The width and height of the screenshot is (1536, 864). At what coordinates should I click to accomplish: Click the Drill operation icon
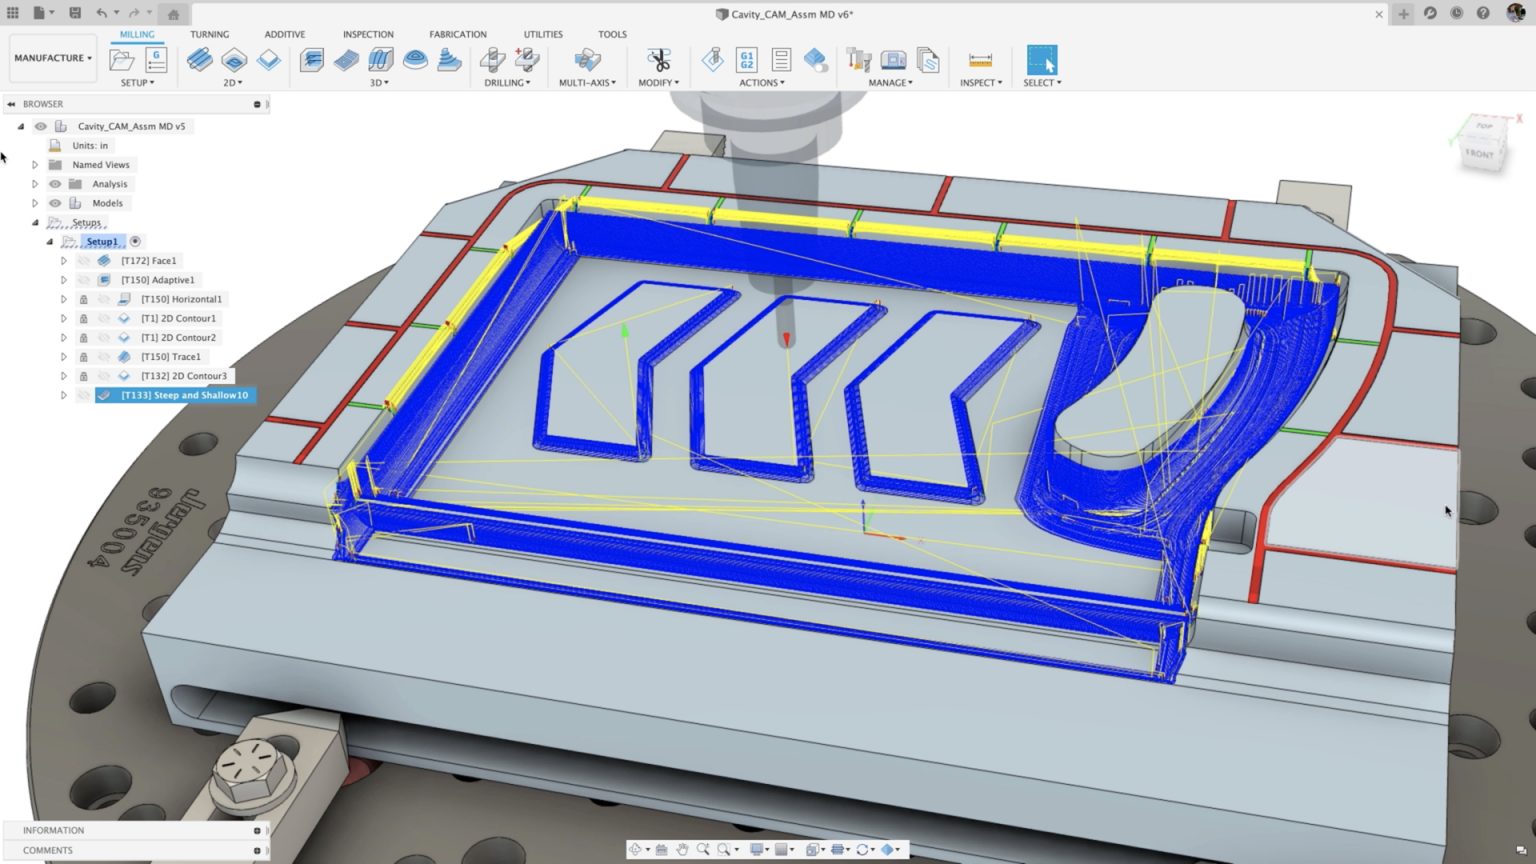[492, 60]
